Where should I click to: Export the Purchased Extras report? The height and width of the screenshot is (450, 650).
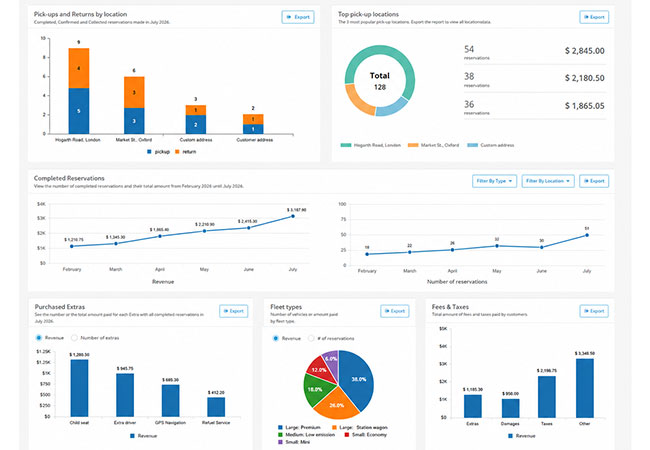[233, 311]
